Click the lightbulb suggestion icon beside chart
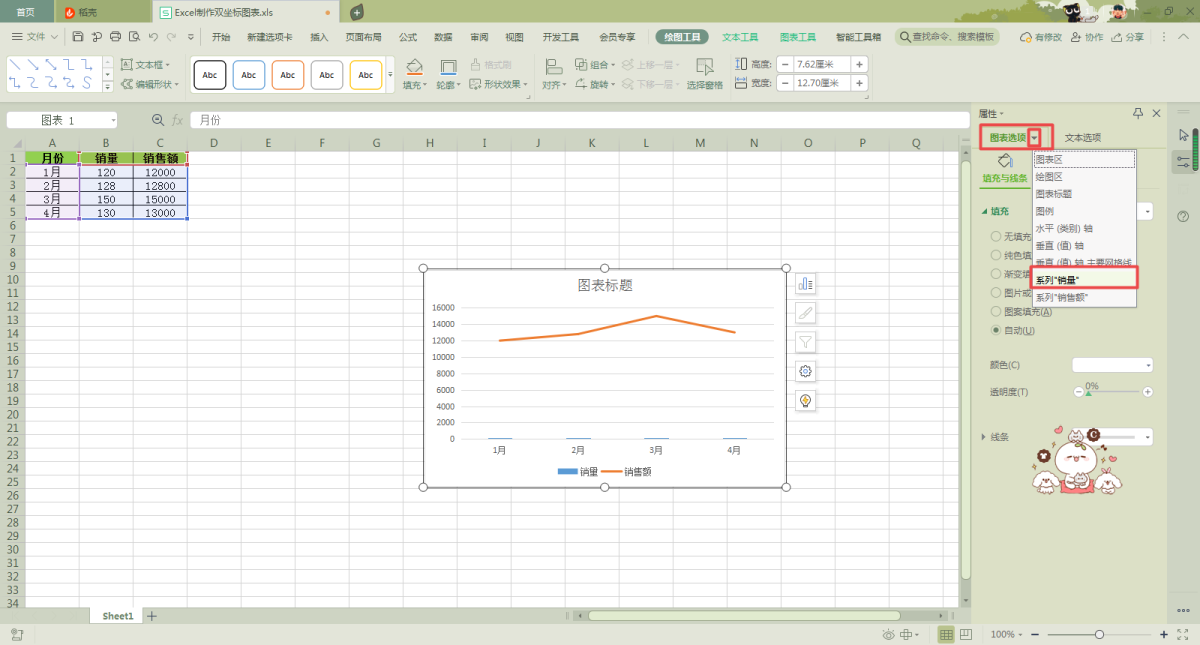 (805, 400)
